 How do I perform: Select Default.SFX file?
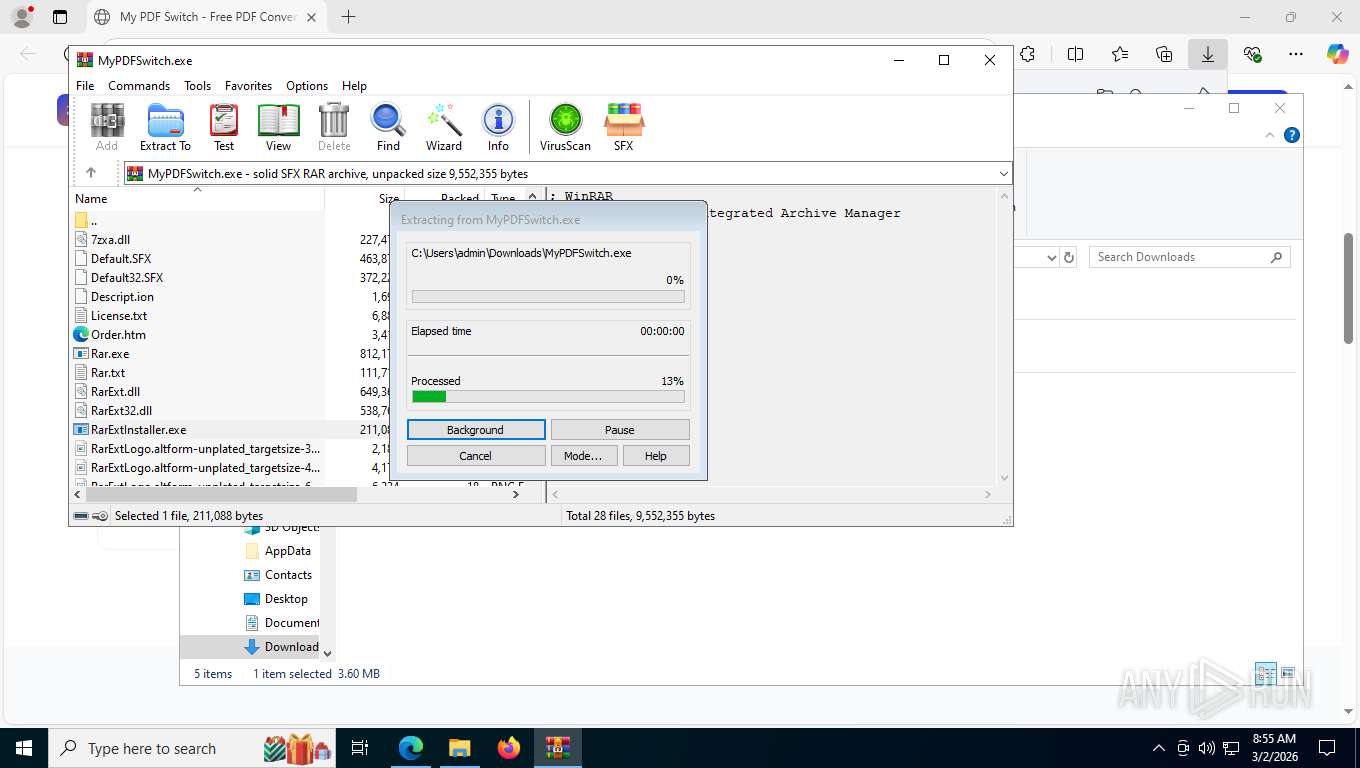(x=121, y=258)
